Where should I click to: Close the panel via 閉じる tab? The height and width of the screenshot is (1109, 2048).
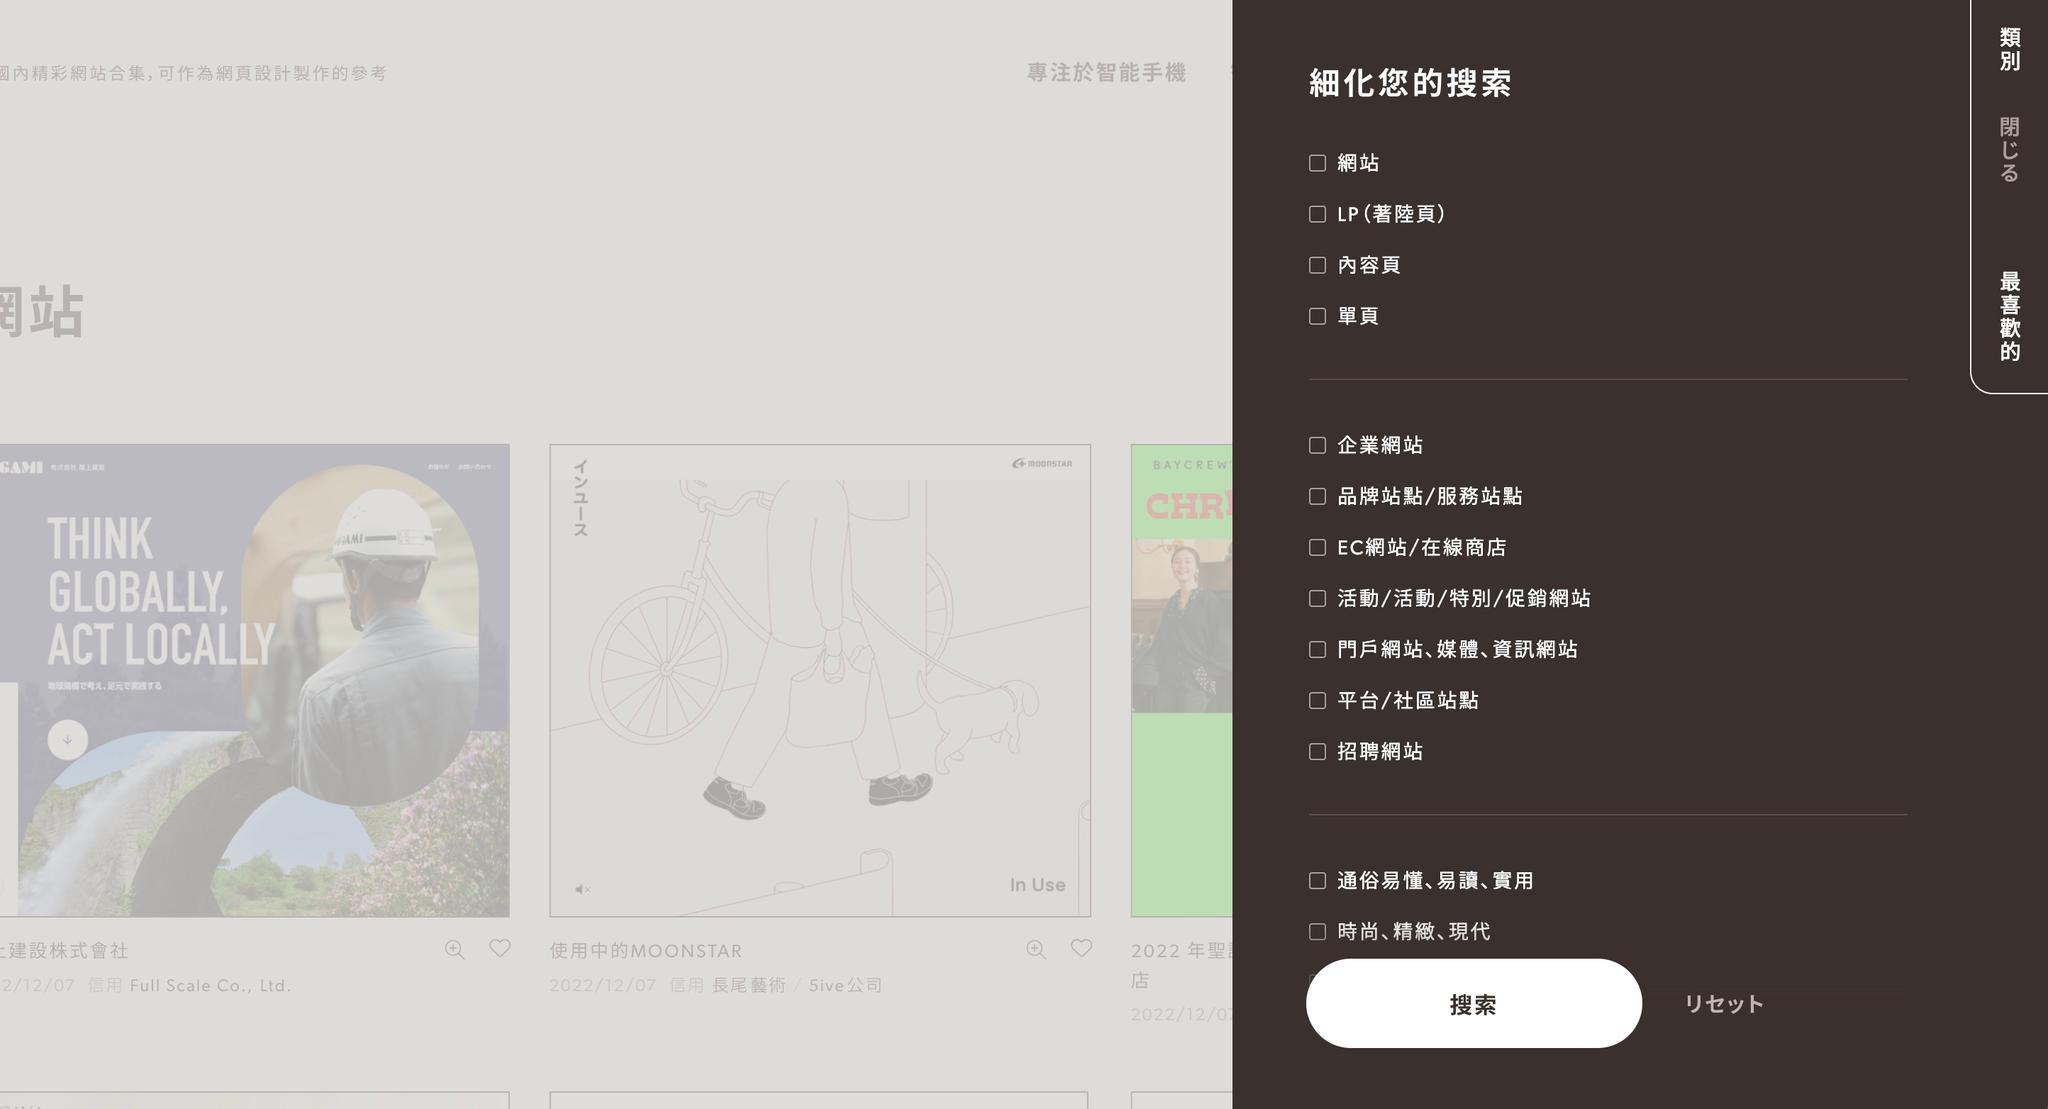pos(2009,150)
